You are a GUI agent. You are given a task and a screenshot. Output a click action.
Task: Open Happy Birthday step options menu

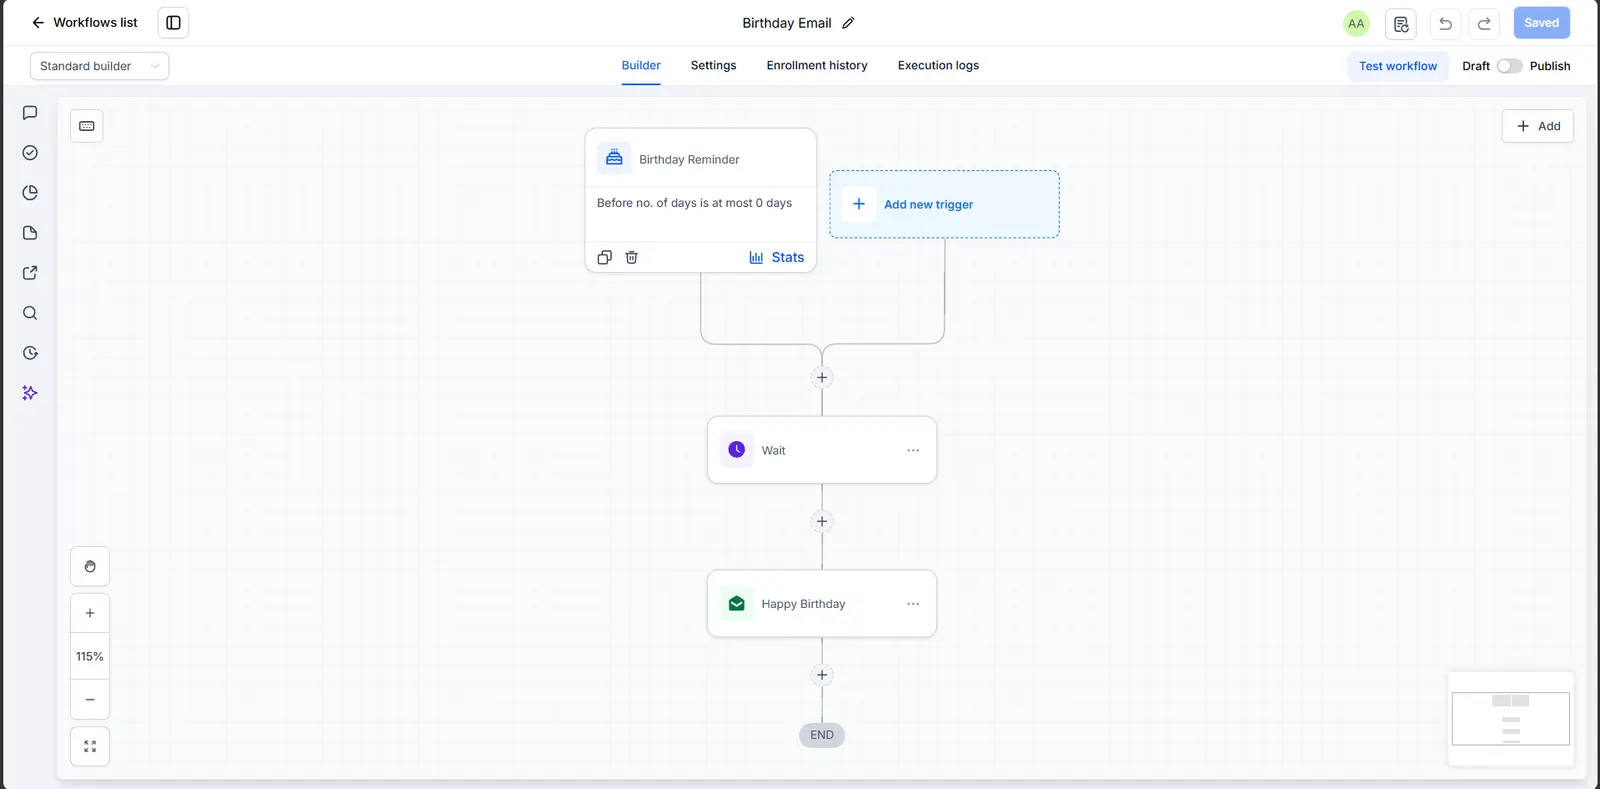[913, 604]
